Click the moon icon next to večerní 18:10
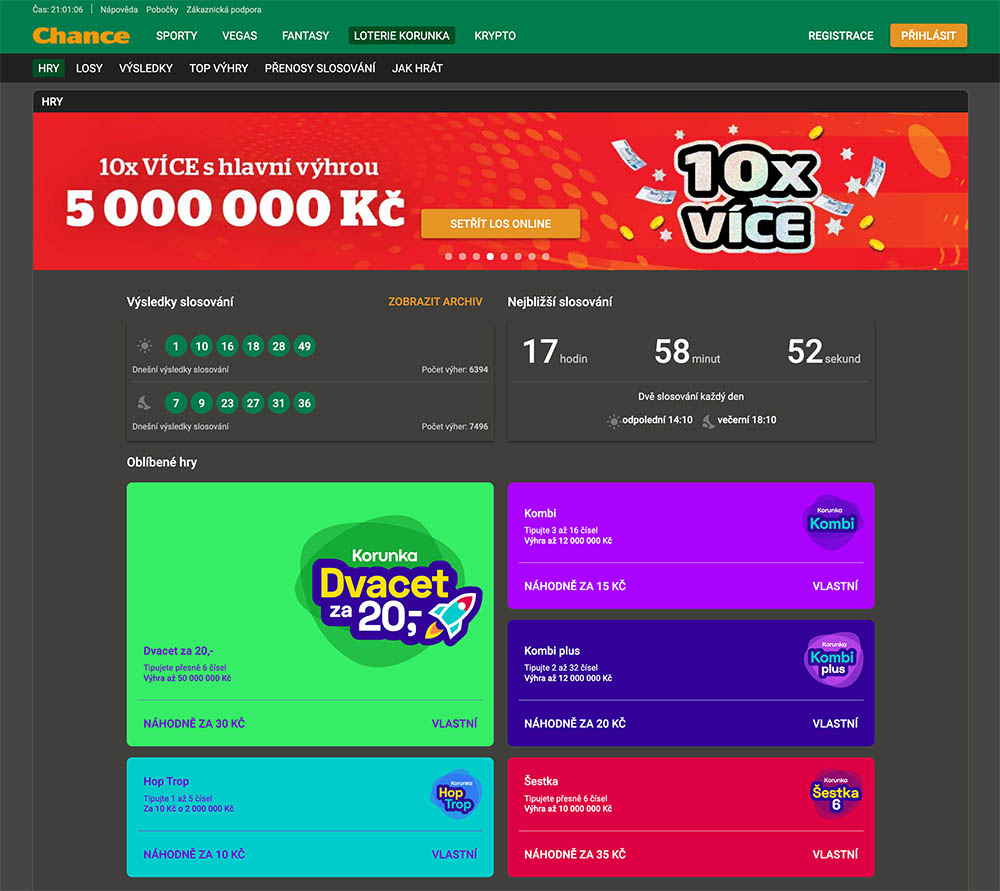Image resolution: width=1000 pixels, height=891 pixels. pos(708,420)
